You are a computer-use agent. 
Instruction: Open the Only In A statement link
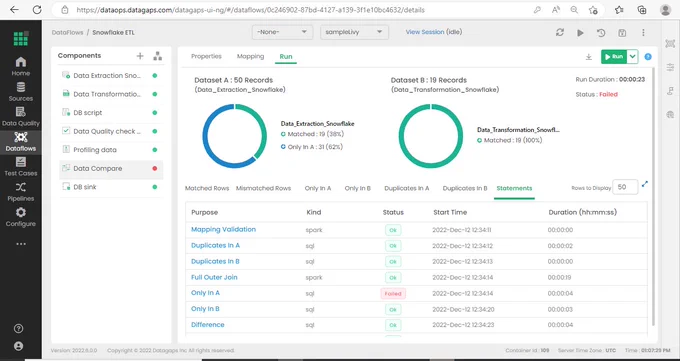[205, 293]
